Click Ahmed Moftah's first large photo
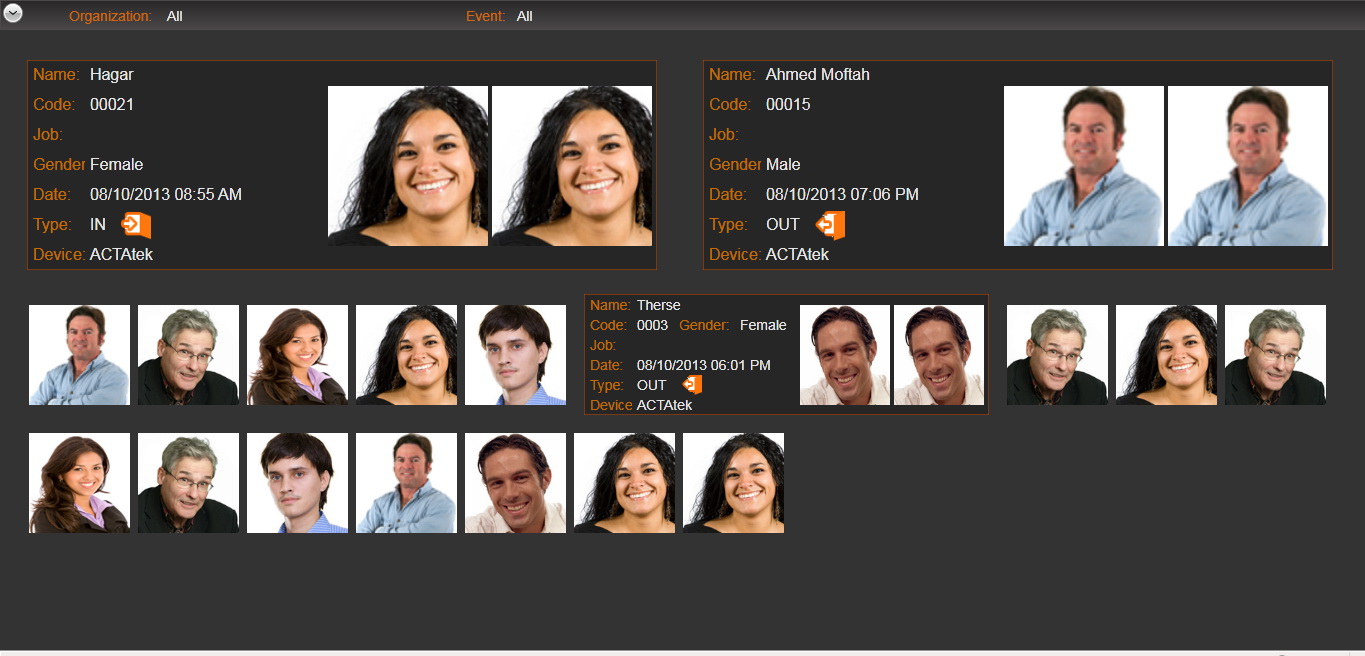The image size is (1365, 656). tap(1084, 166)
